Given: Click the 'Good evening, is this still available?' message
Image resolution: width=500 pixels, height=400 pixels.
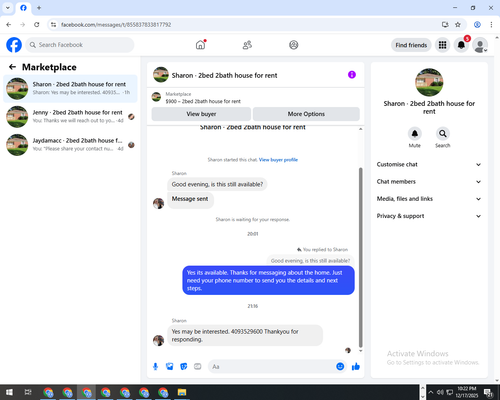Looking at the screenshot, I should pyautogui.click(x=217, y=184).
